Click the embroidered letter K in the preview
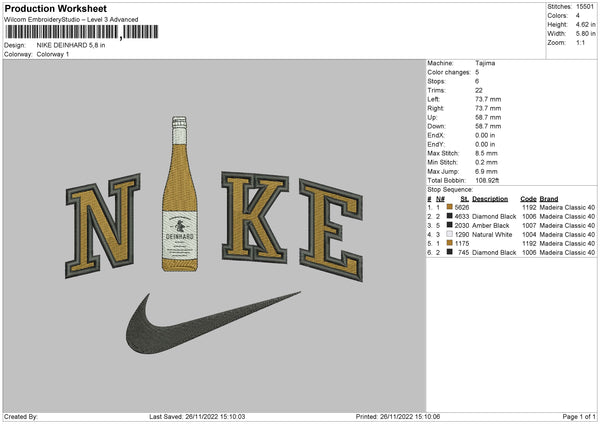Viewport: 600px width, 424px height. coord(254,217)
